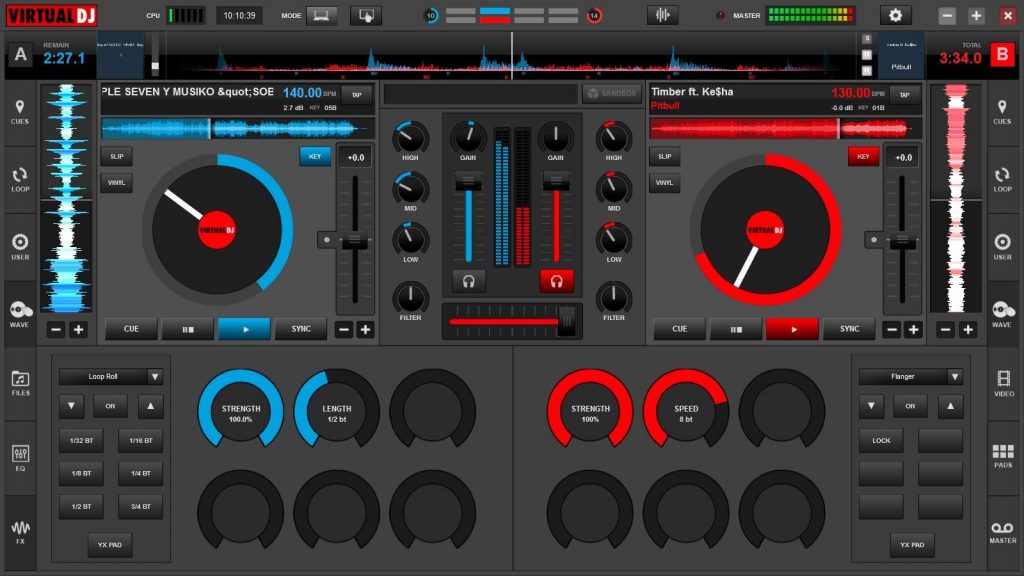Open the PADS panel icon

click(1003, 456)
